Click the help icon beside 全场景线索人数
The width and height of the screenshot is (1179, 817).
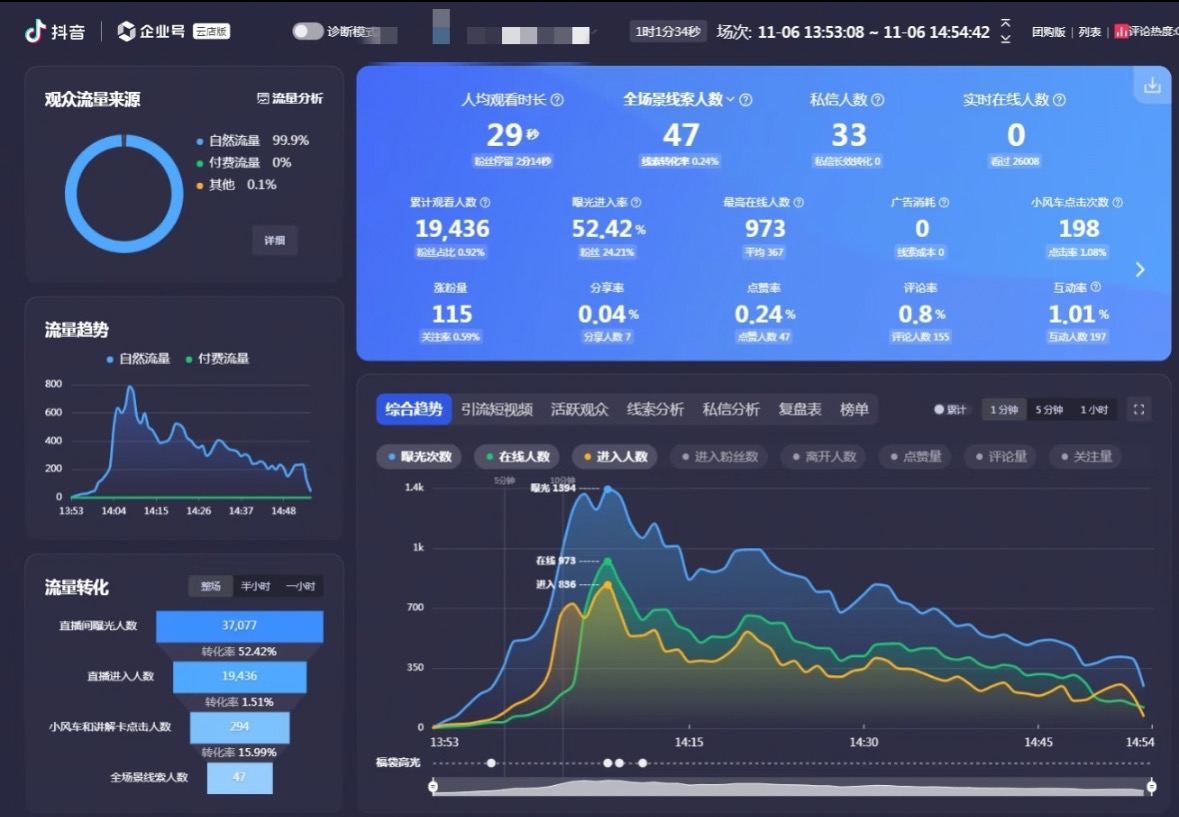click(746, 100)
